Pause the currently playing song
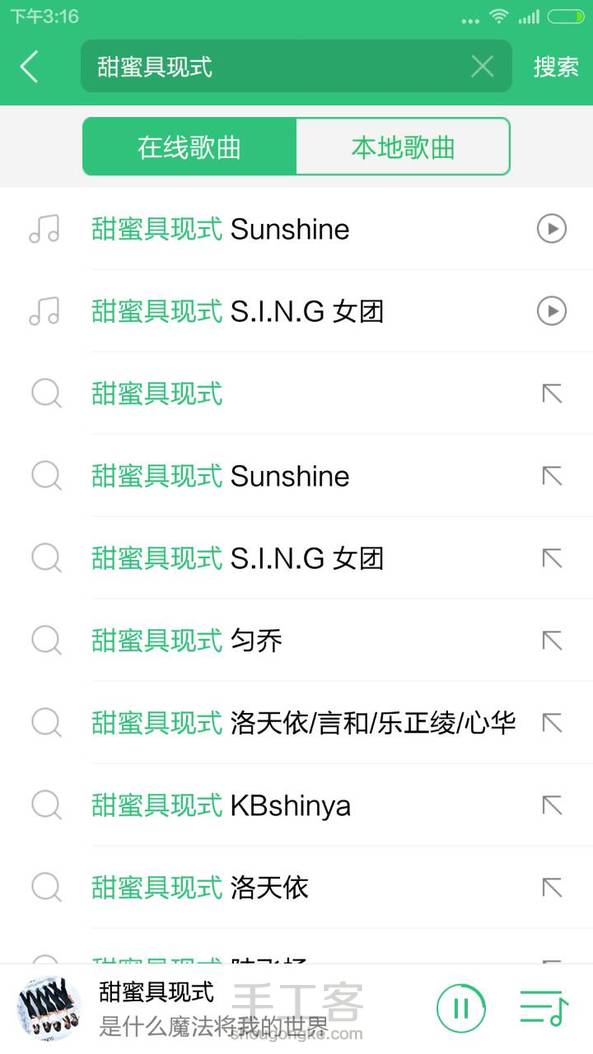The width and height of the screenshot is (593, 1054). click(x=461, y=1008)
